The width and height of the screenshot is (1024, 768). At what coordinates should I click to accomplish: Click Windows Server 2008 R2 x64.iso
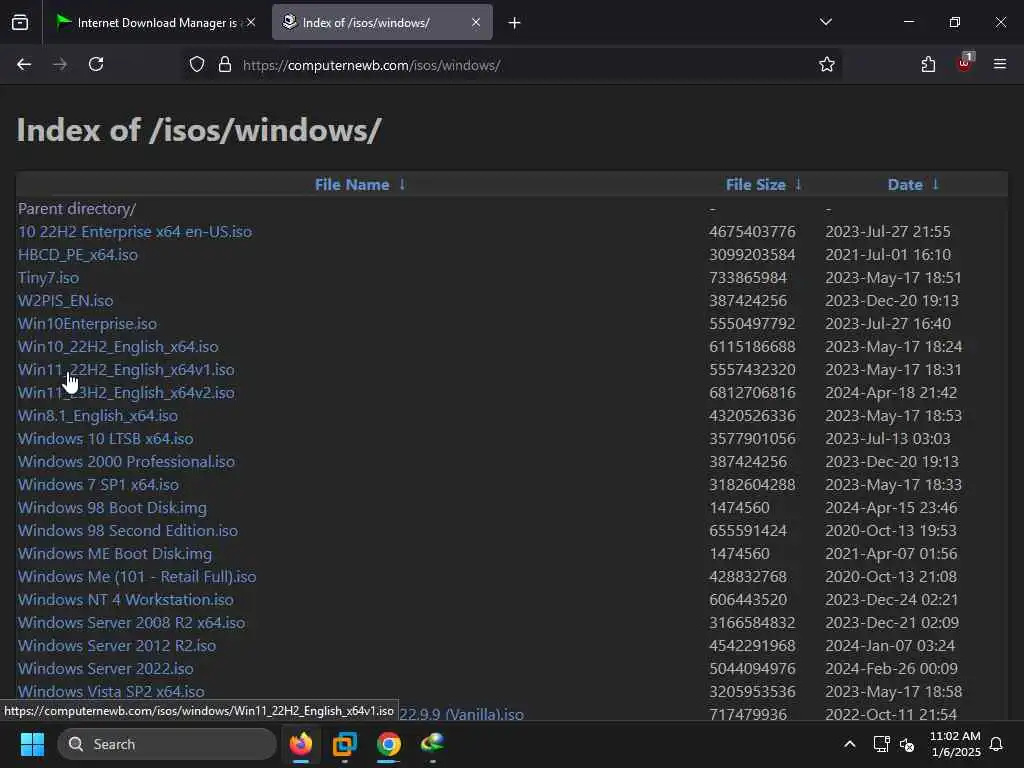click(x=131, y=622)
